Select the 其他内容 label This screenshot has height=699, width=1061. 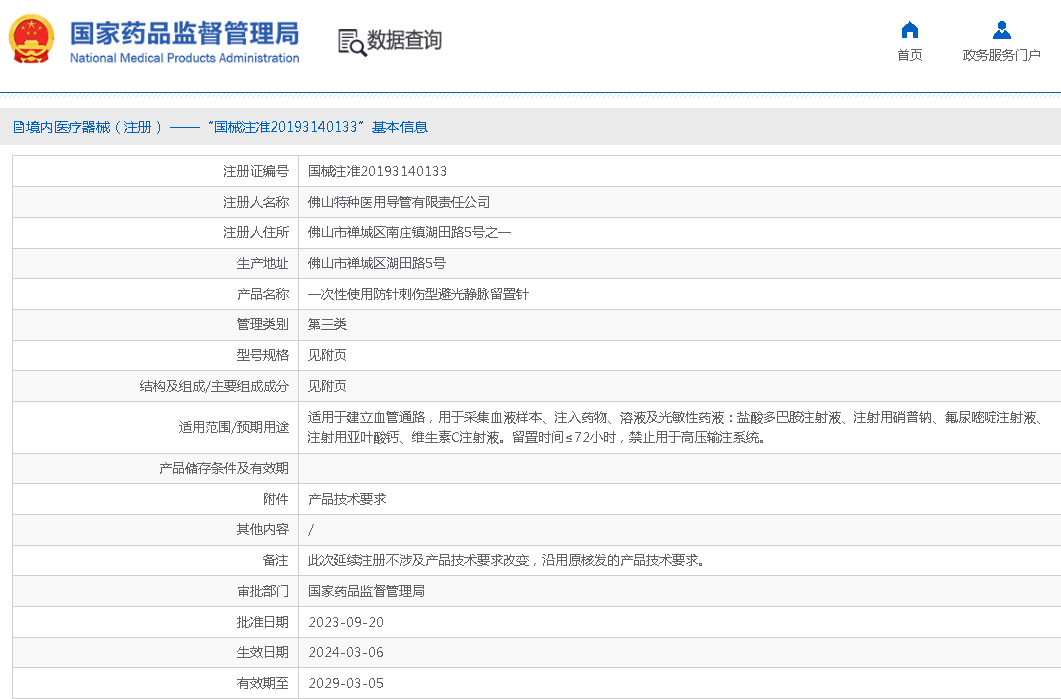click(x=263, y=530)
